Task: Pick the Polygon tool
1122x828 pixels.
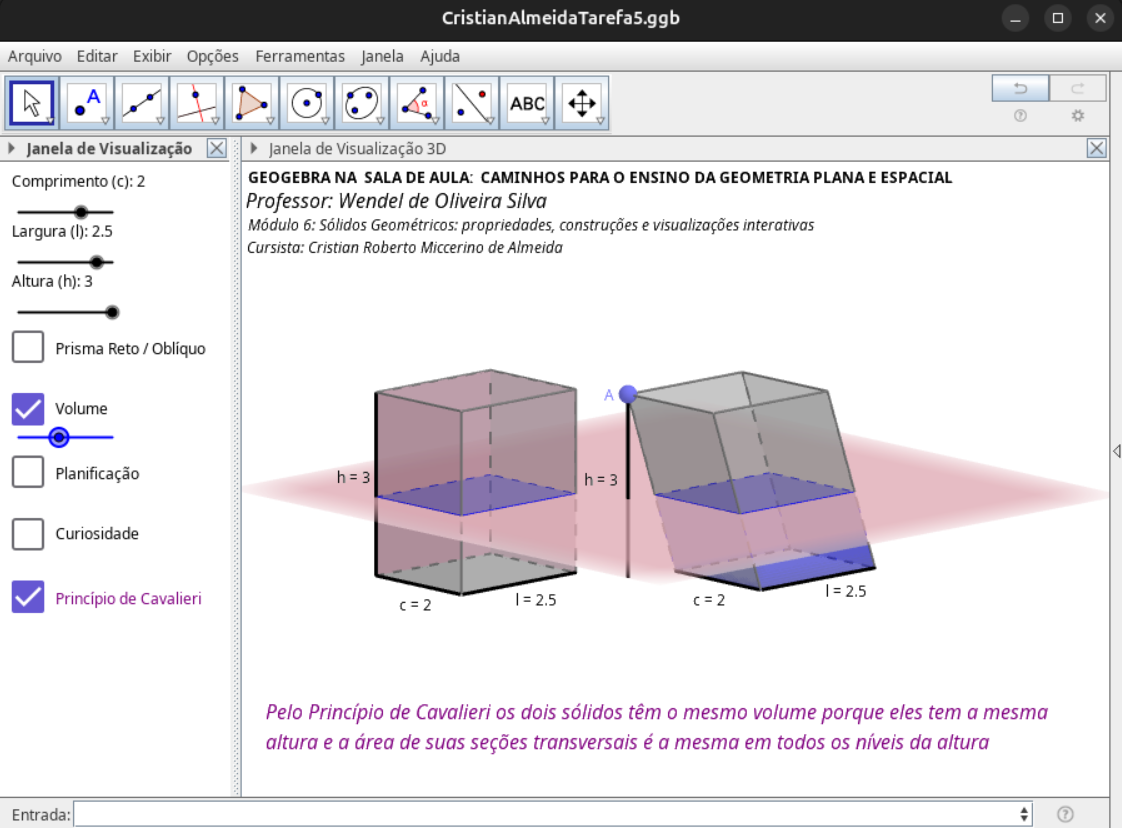Action: tap(252, 103)
